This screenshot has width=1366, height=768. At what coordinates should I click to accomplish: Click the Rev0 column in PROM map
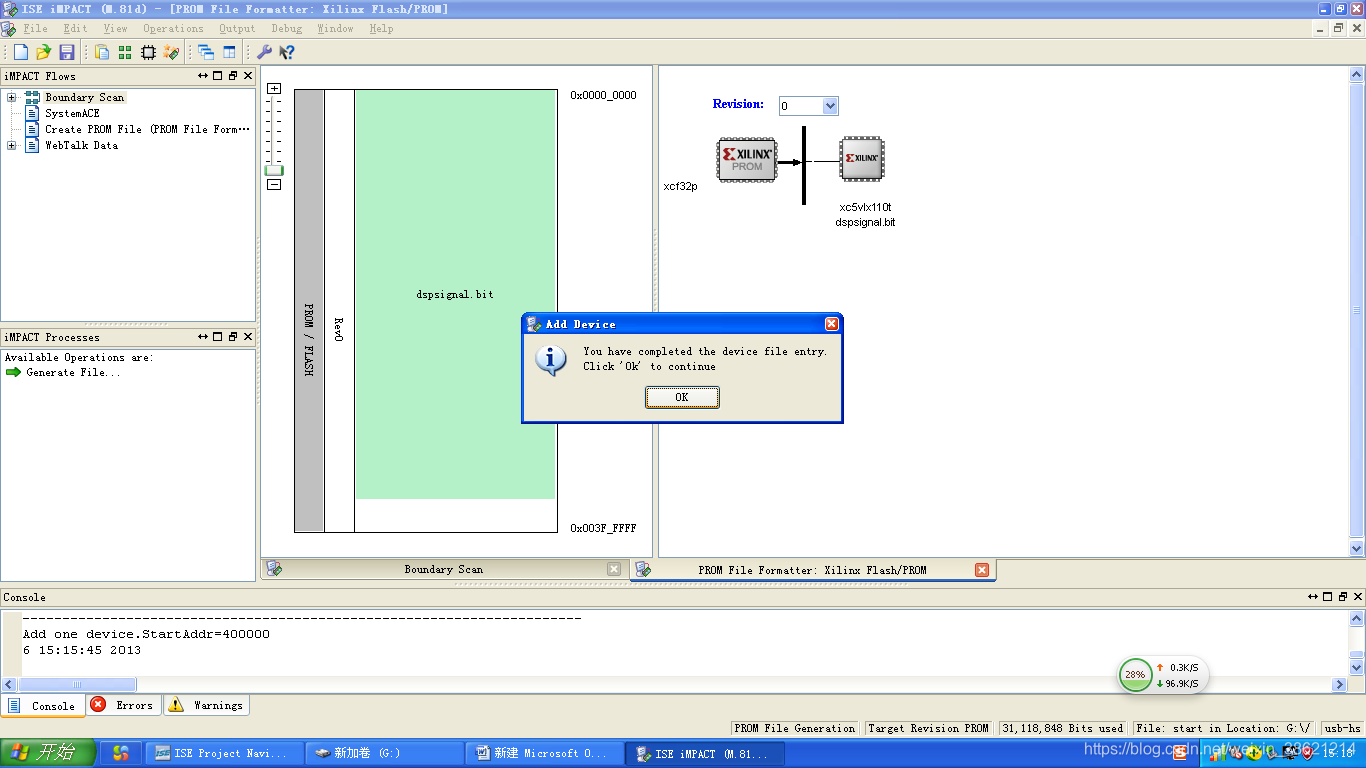click(339, 310)
